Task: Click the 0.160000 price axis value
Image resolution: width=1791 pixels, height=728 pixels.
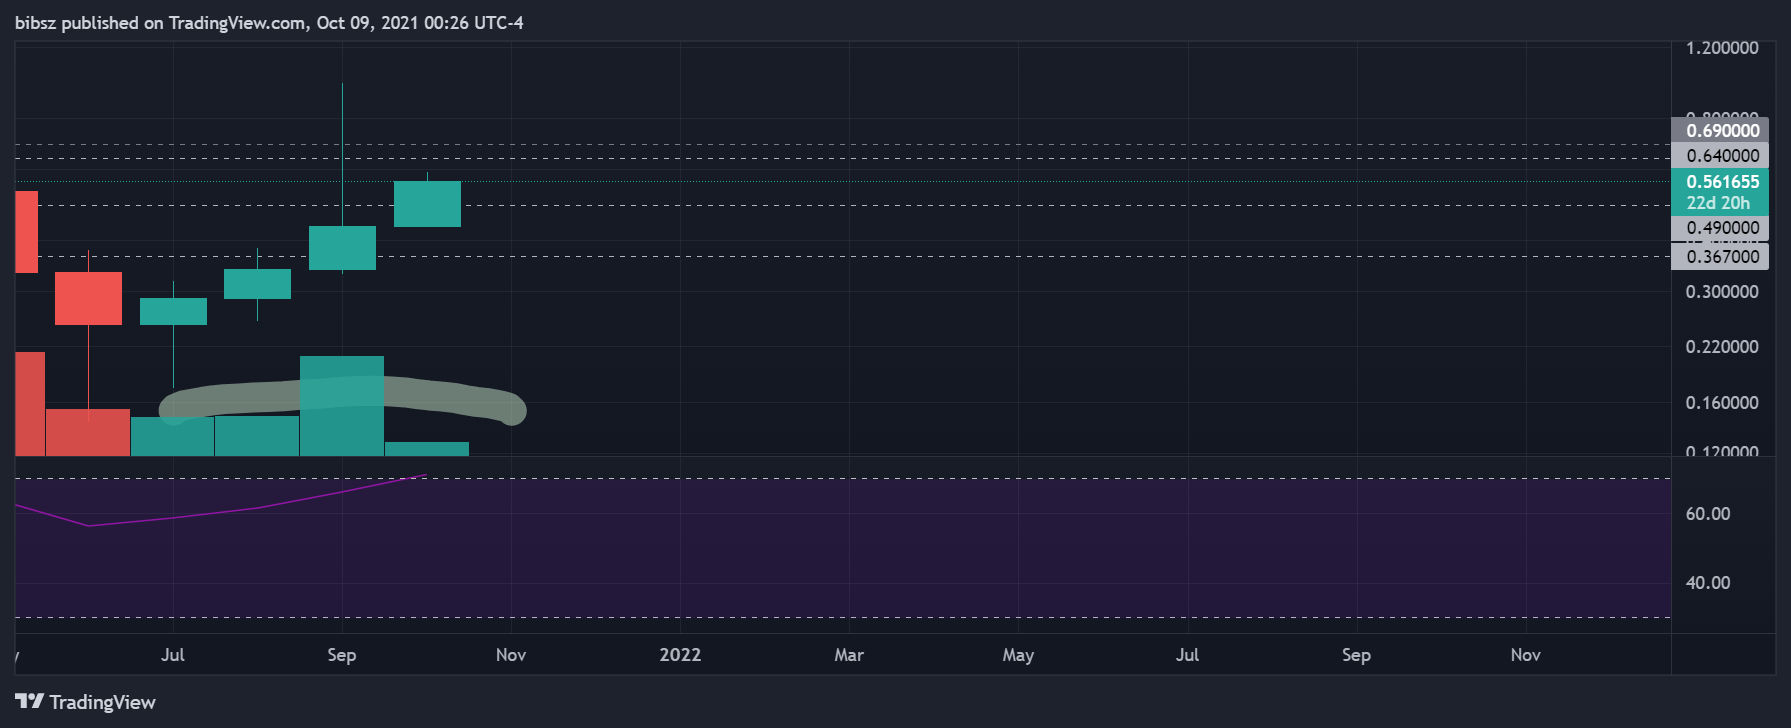Action: [x=1722, y=403]
